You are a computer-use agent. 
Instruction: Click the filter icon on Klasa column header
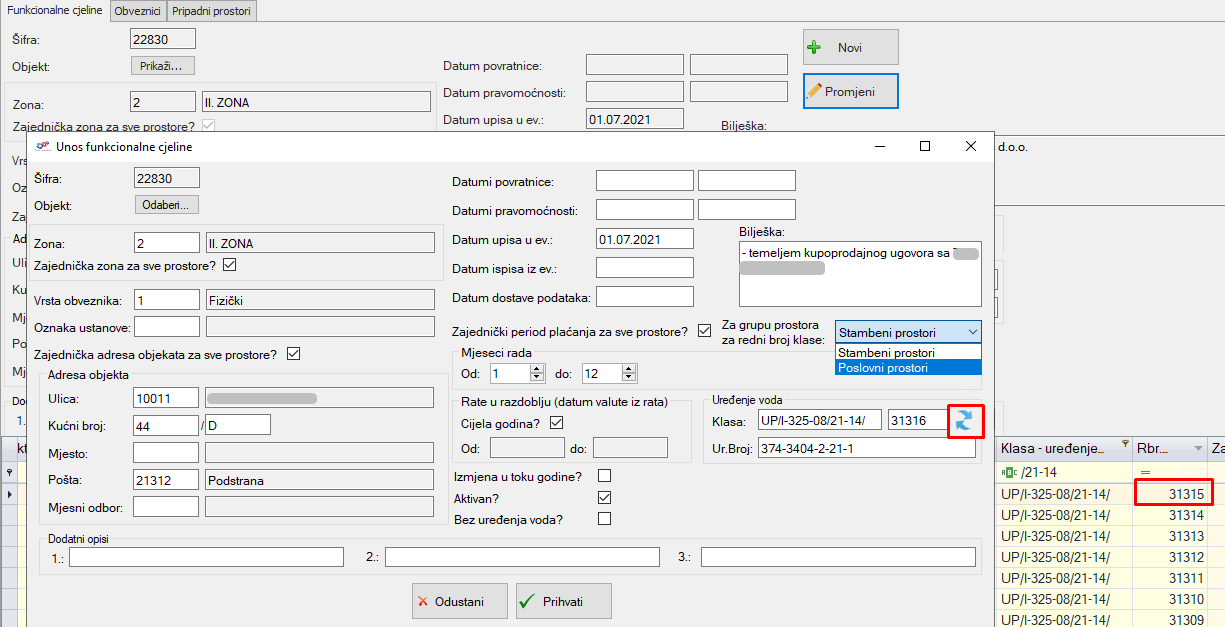tap(1124, 444)
